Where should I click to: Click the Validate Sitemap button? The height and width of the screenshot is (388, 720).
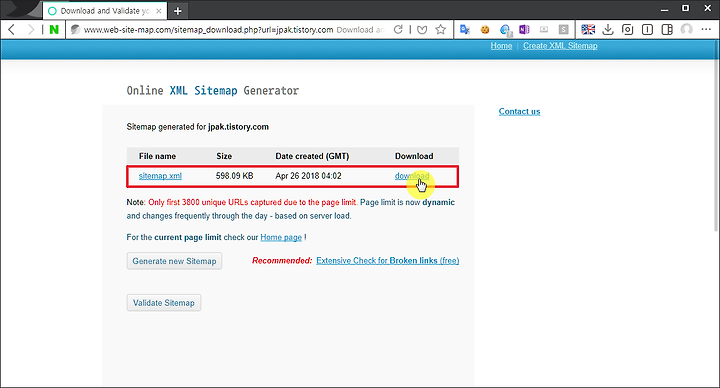tap(163, 303)
